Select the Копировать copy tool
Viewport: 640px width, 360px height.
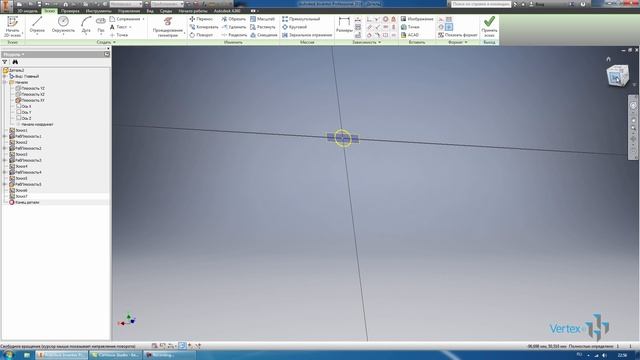pos(204,27)
